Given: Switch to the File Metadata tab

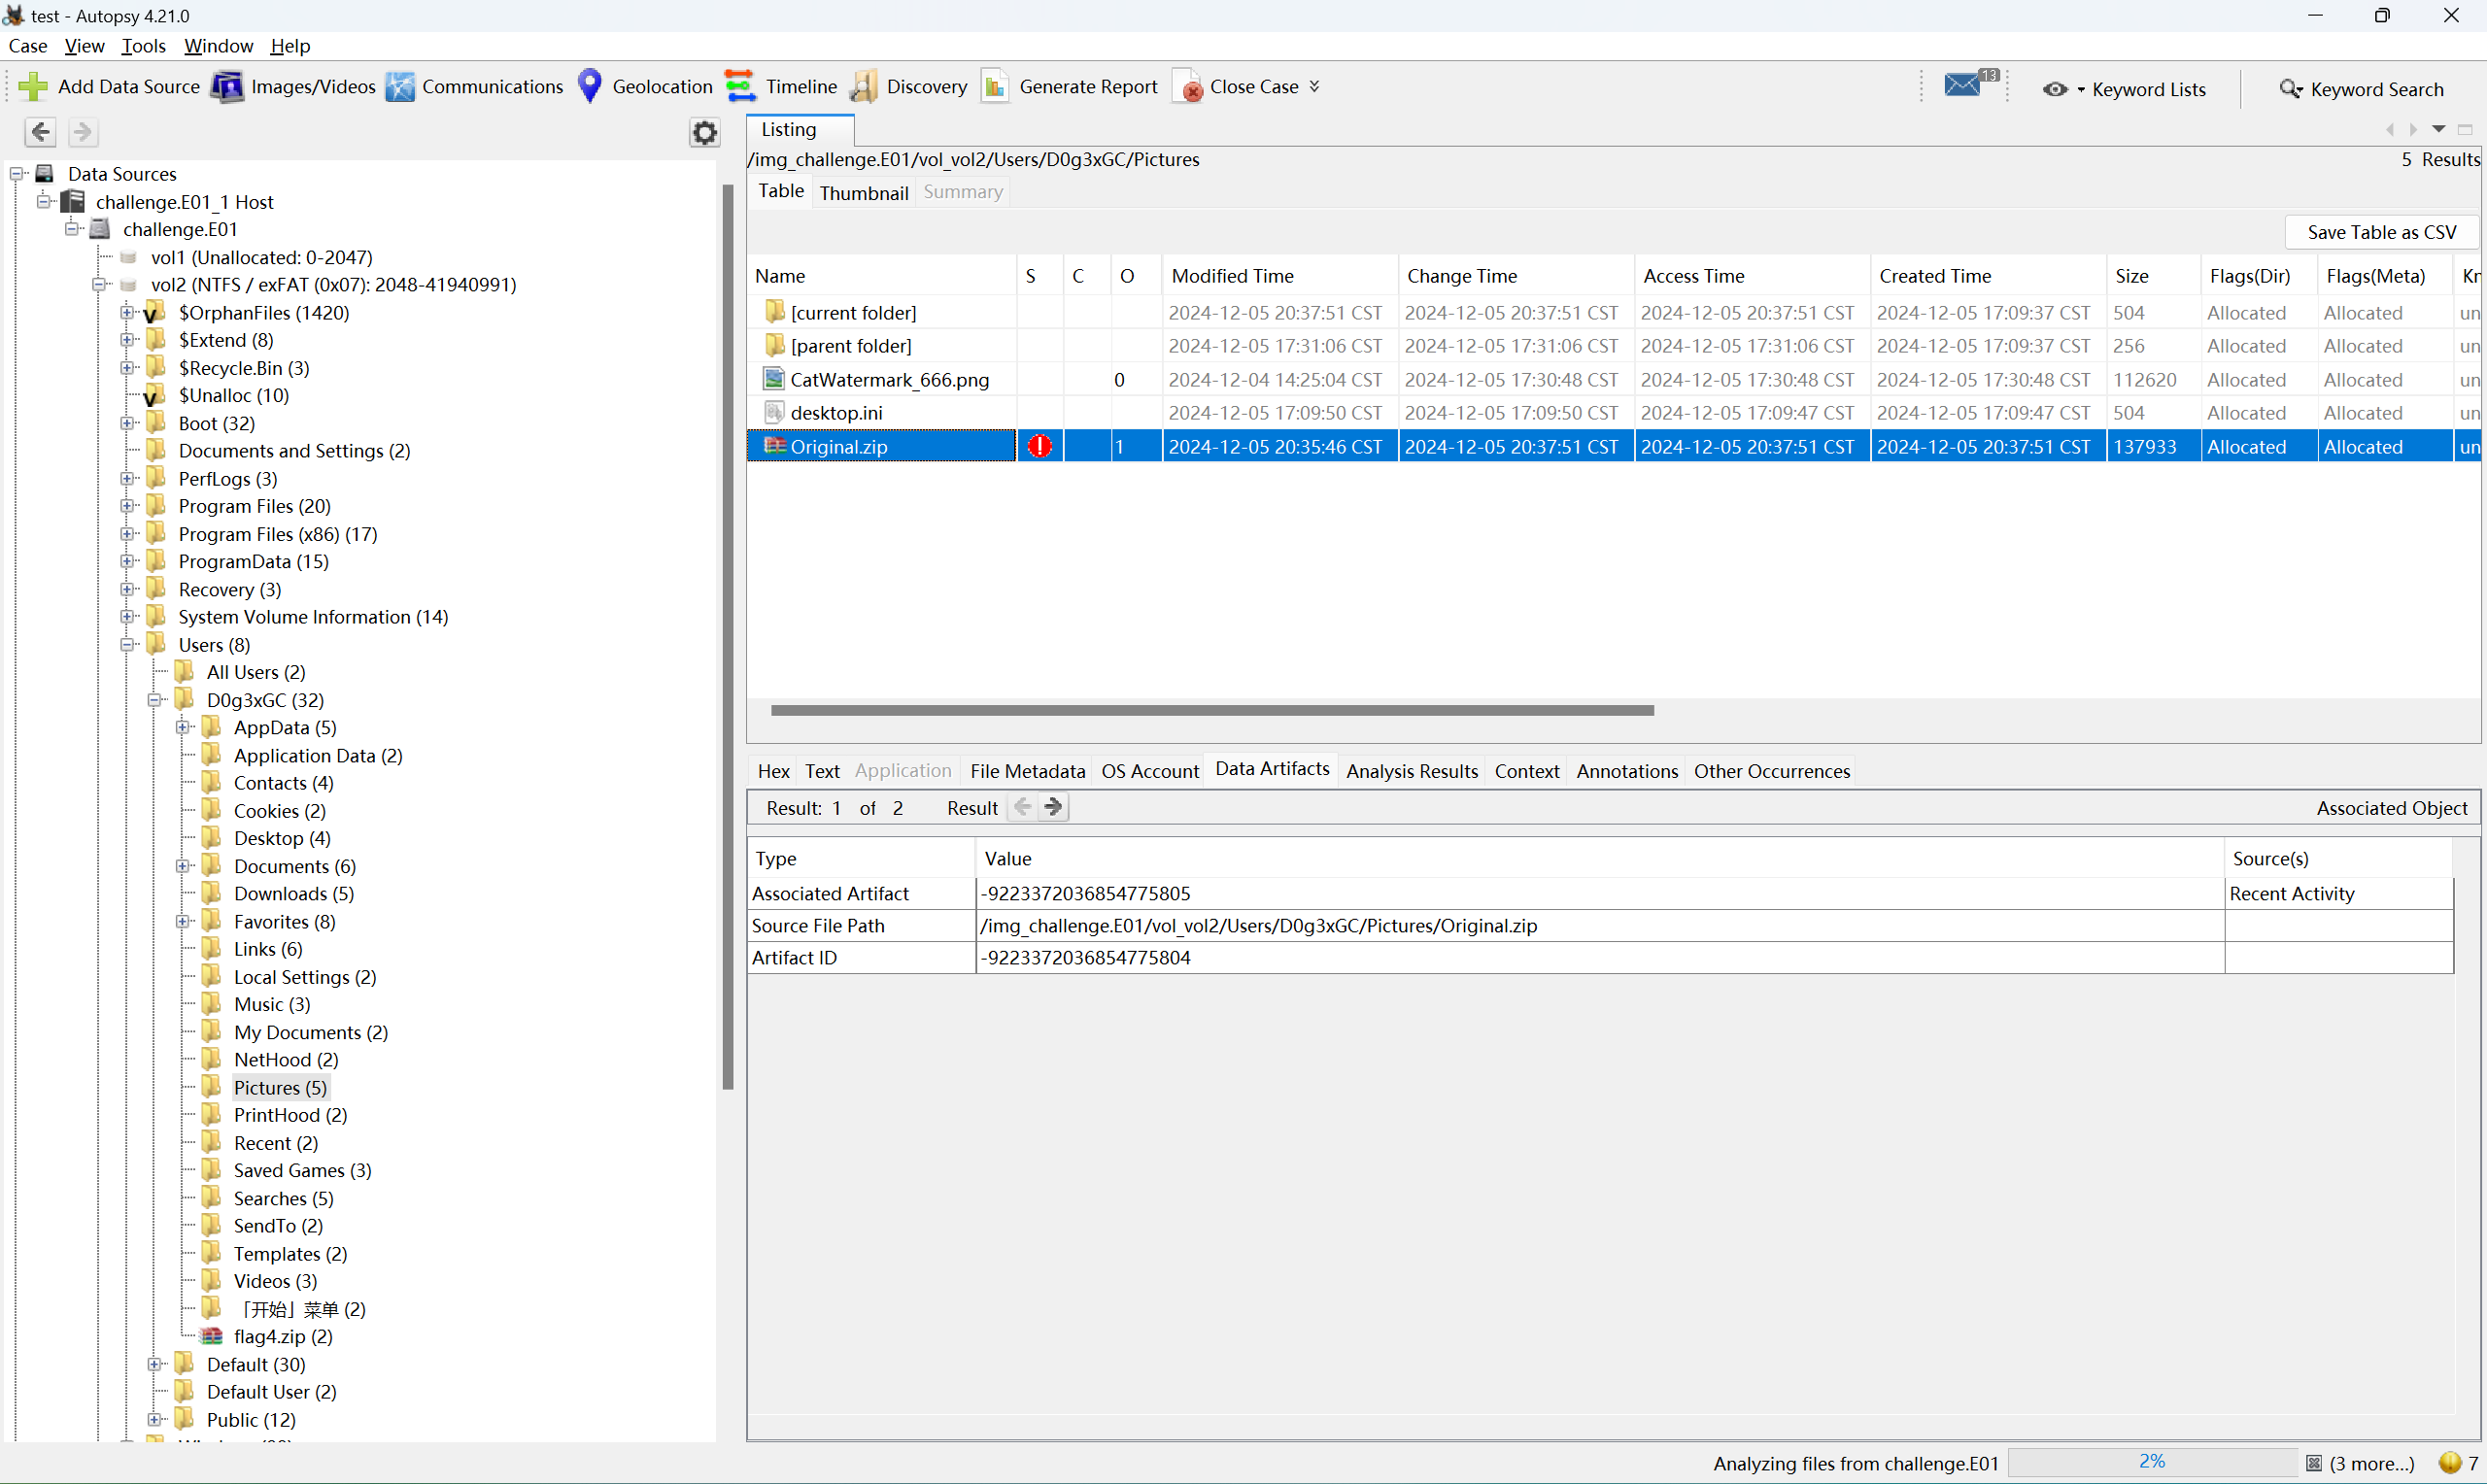Looking at the screenshot, I should (1027, 771).
